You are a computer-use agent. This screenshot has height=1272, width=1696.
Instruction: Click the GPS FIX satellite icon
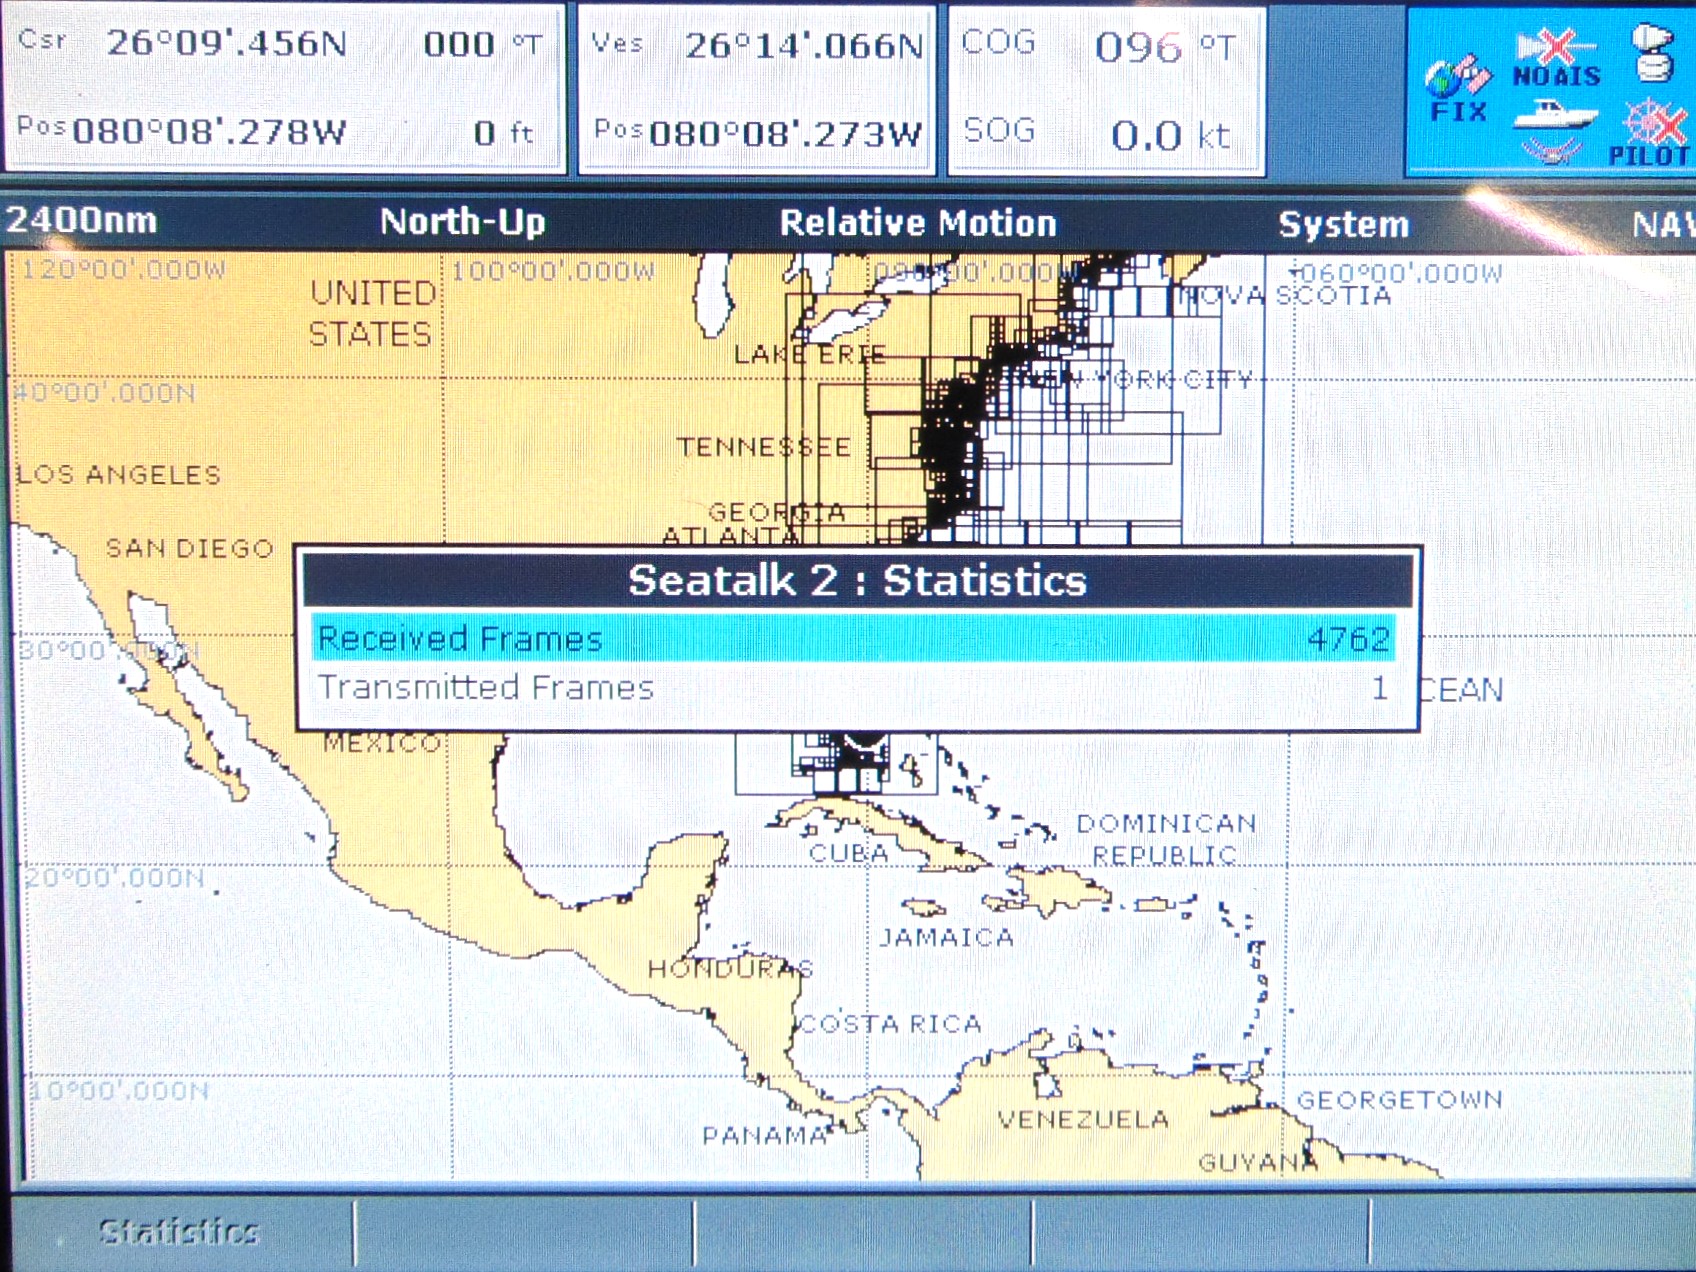click(1457, 87)
